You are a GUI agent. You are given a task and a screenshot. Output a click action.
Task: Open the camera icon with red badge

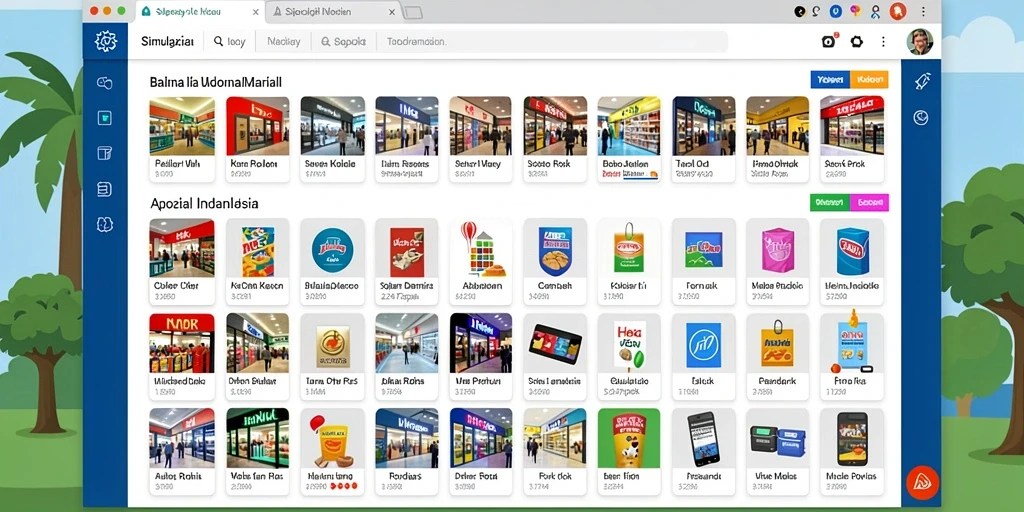829,41
